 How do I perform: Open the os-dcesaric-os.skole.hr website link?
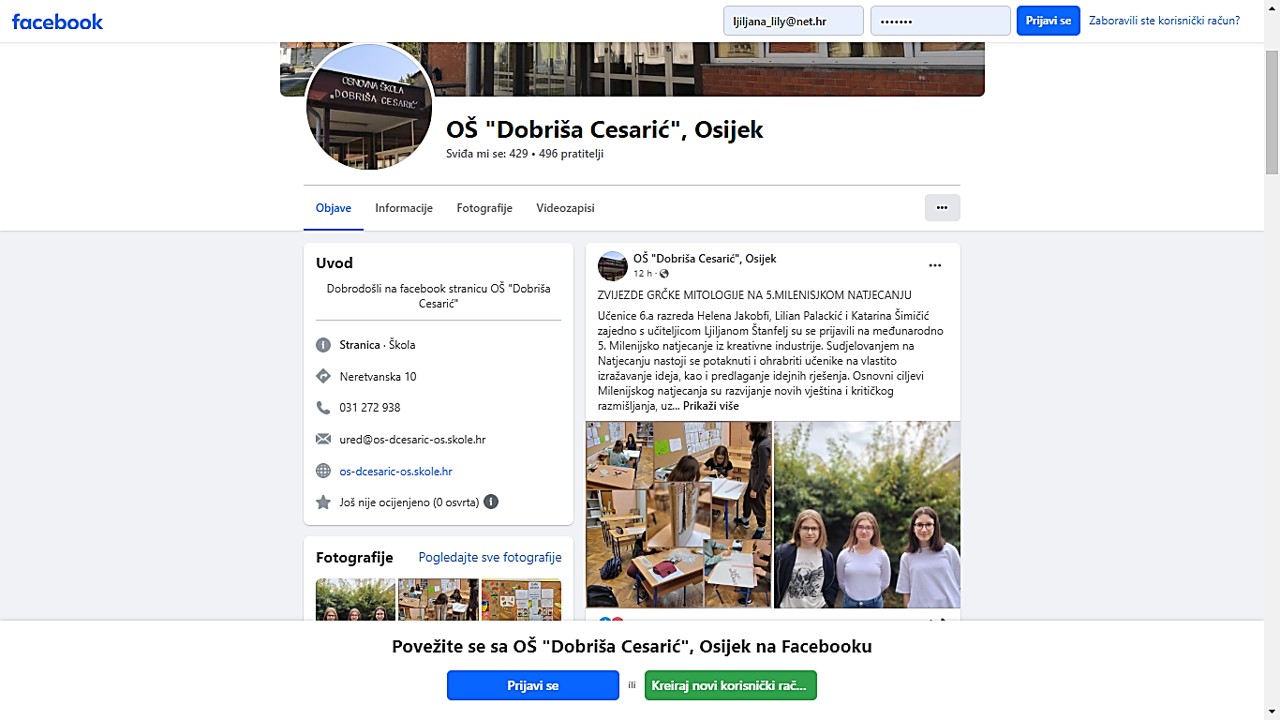pos(396,471)
